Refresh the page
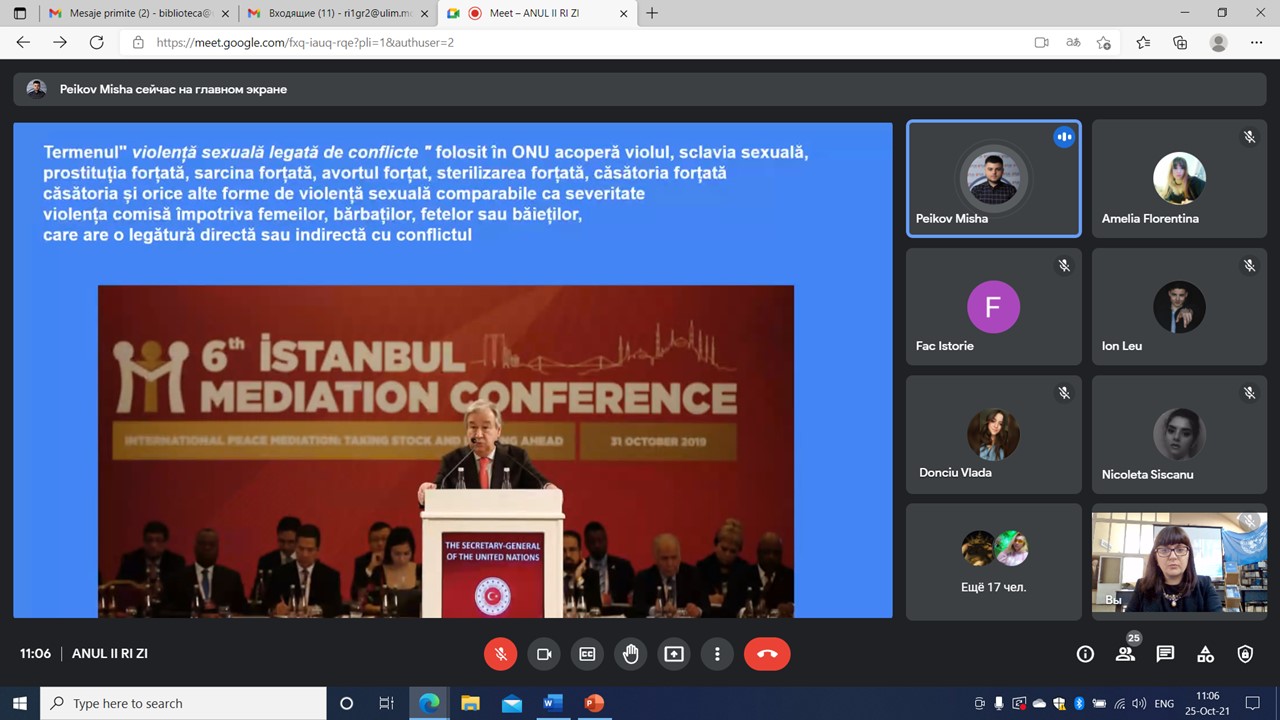1280x720 pixels. coord(97,43)
